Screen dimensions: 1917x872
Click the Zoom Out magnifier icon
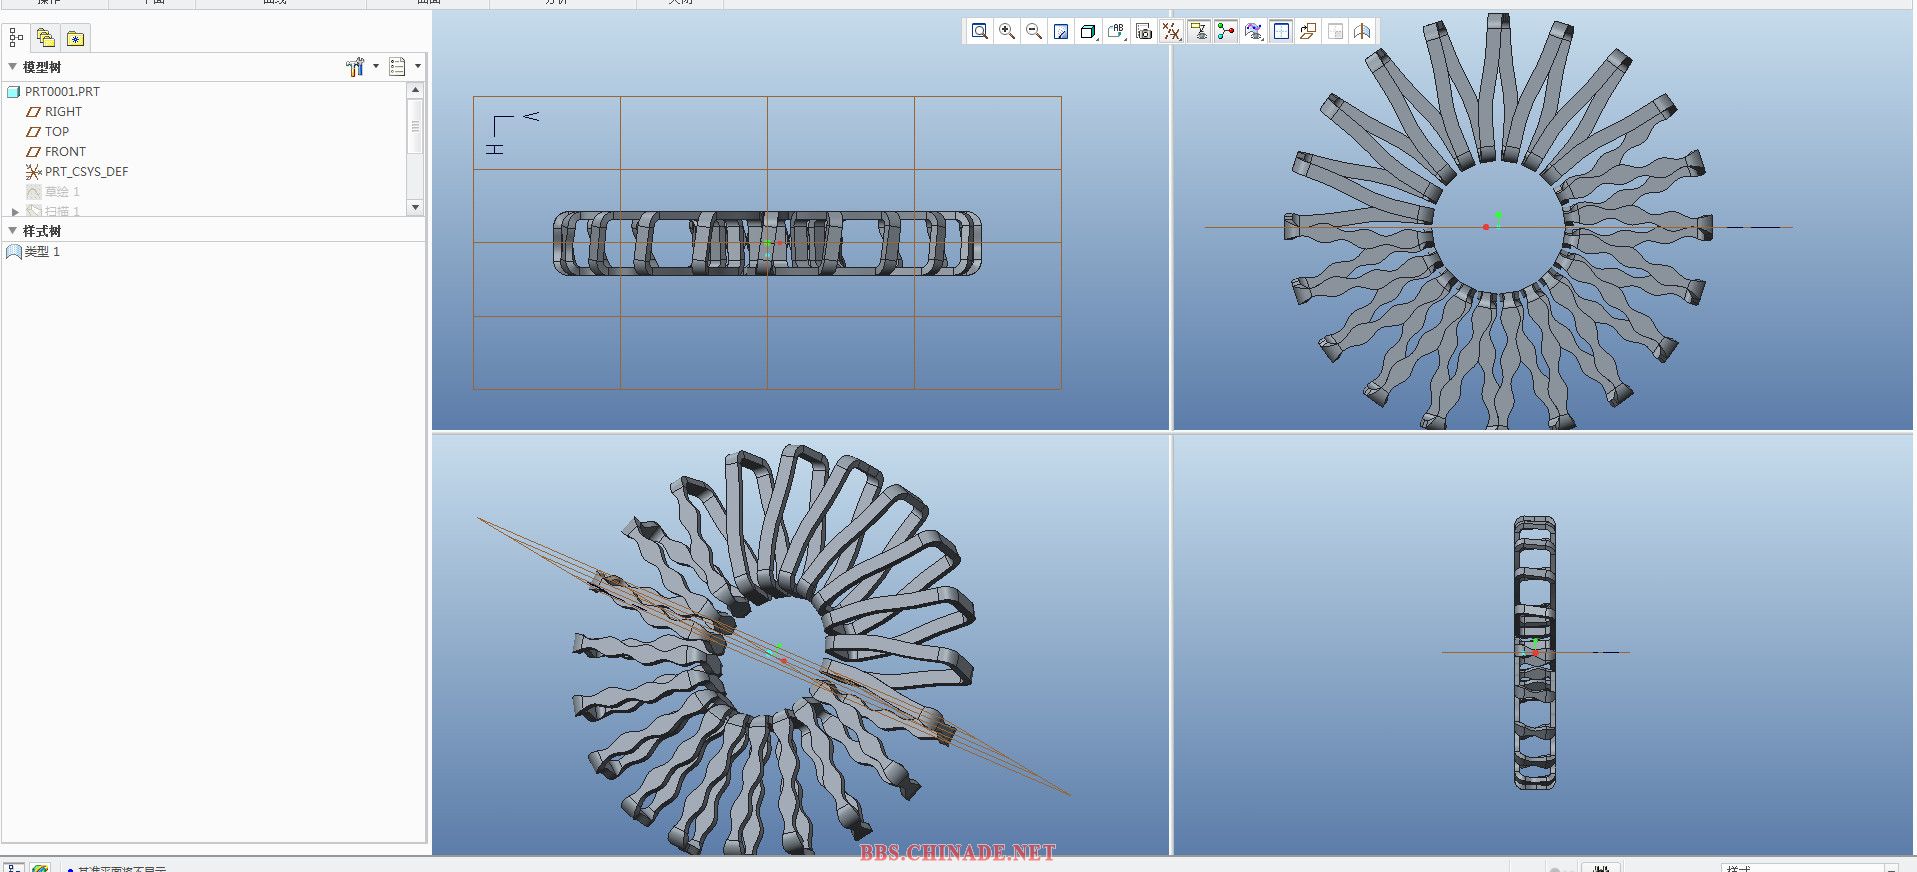click(x=1034, y=32)
